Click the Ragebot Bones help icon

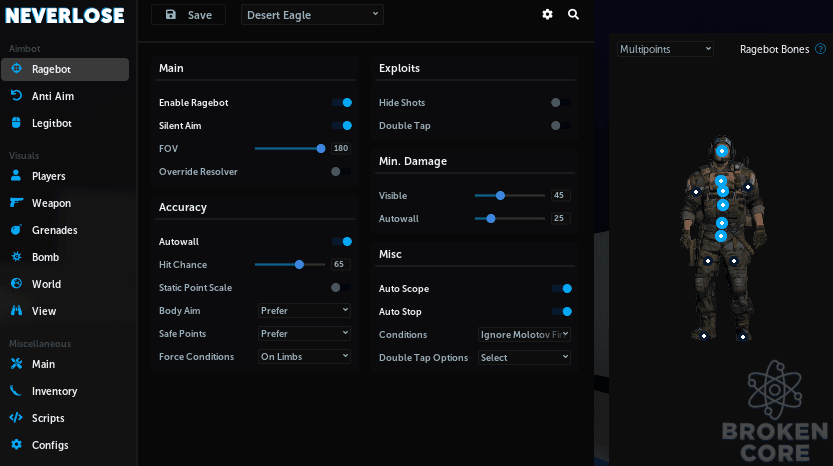820,49
